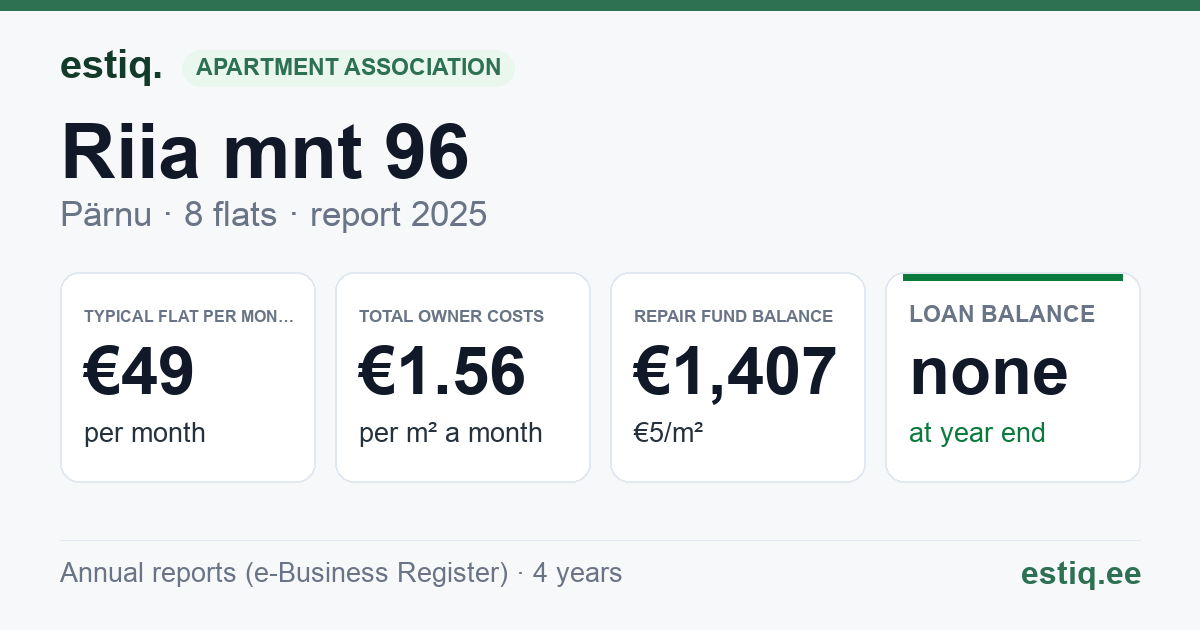This screenshot has width=1200, height=630.
Task: Click the TYPICAL FLAT PER MON… label
Action: 189,316
